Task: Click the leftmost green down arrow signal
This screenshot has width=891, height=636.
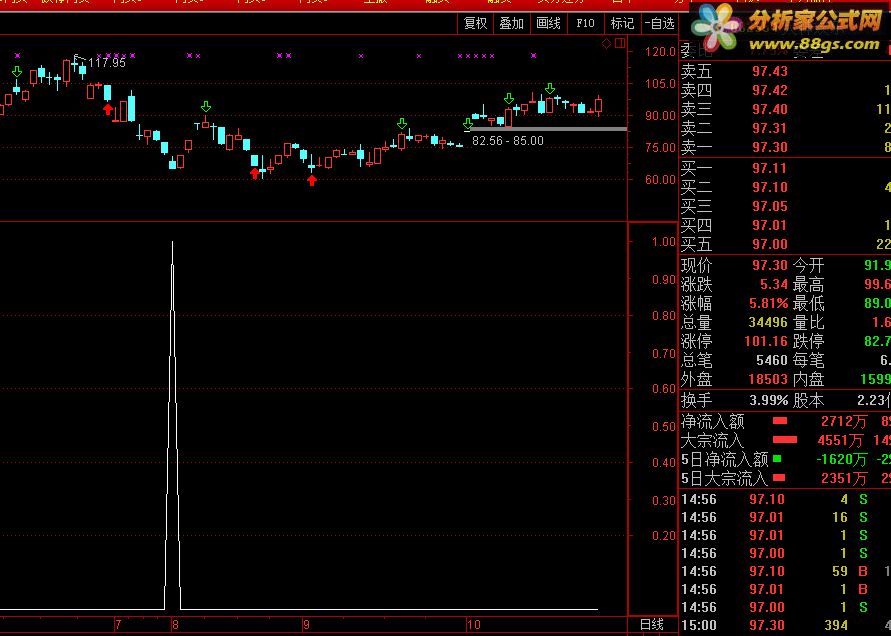Action: pos(17,72)
